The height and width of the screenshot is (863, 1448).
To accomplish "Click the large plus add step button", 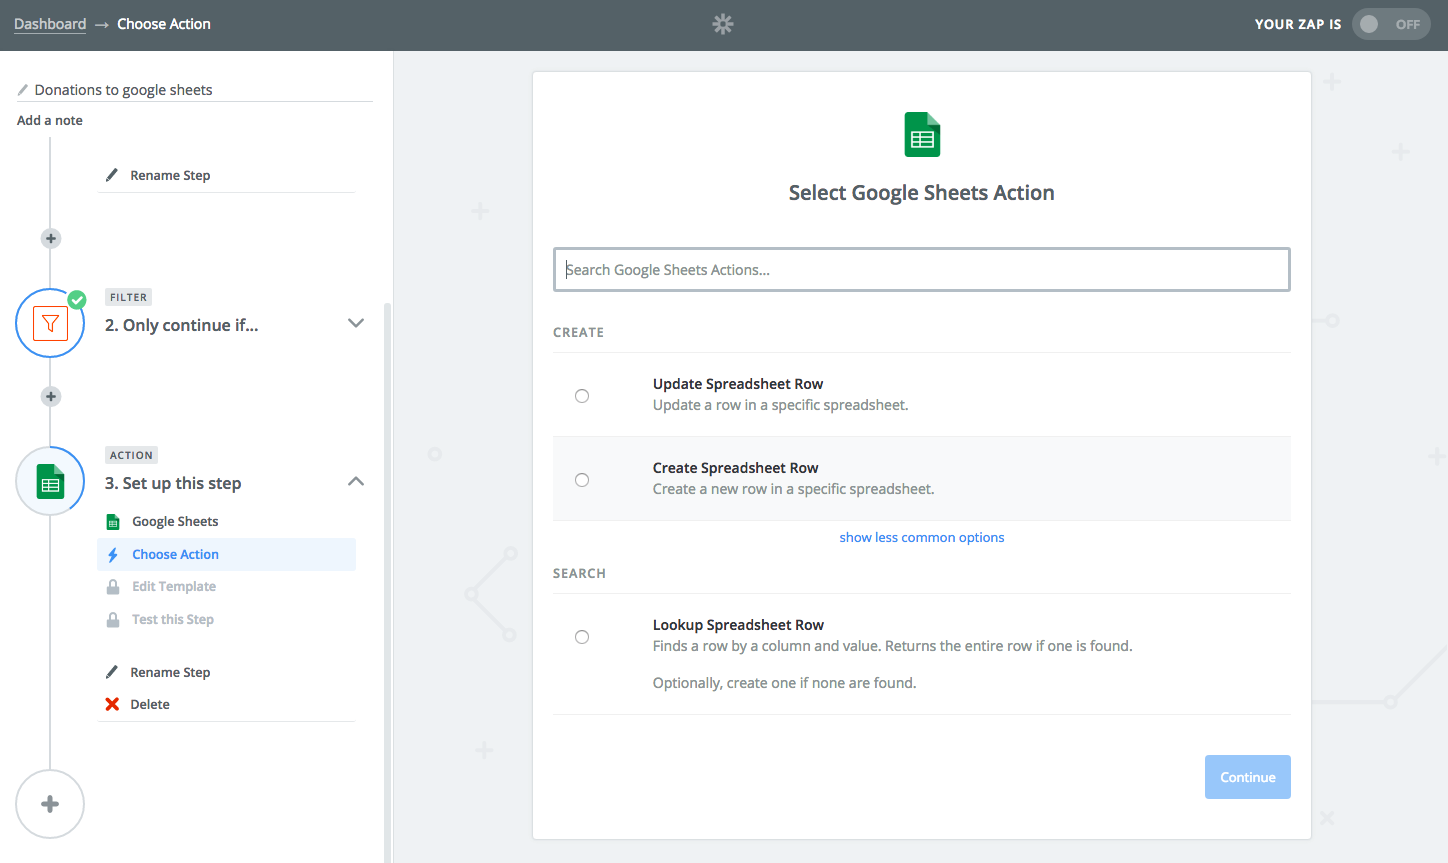I will coord(50,804).
